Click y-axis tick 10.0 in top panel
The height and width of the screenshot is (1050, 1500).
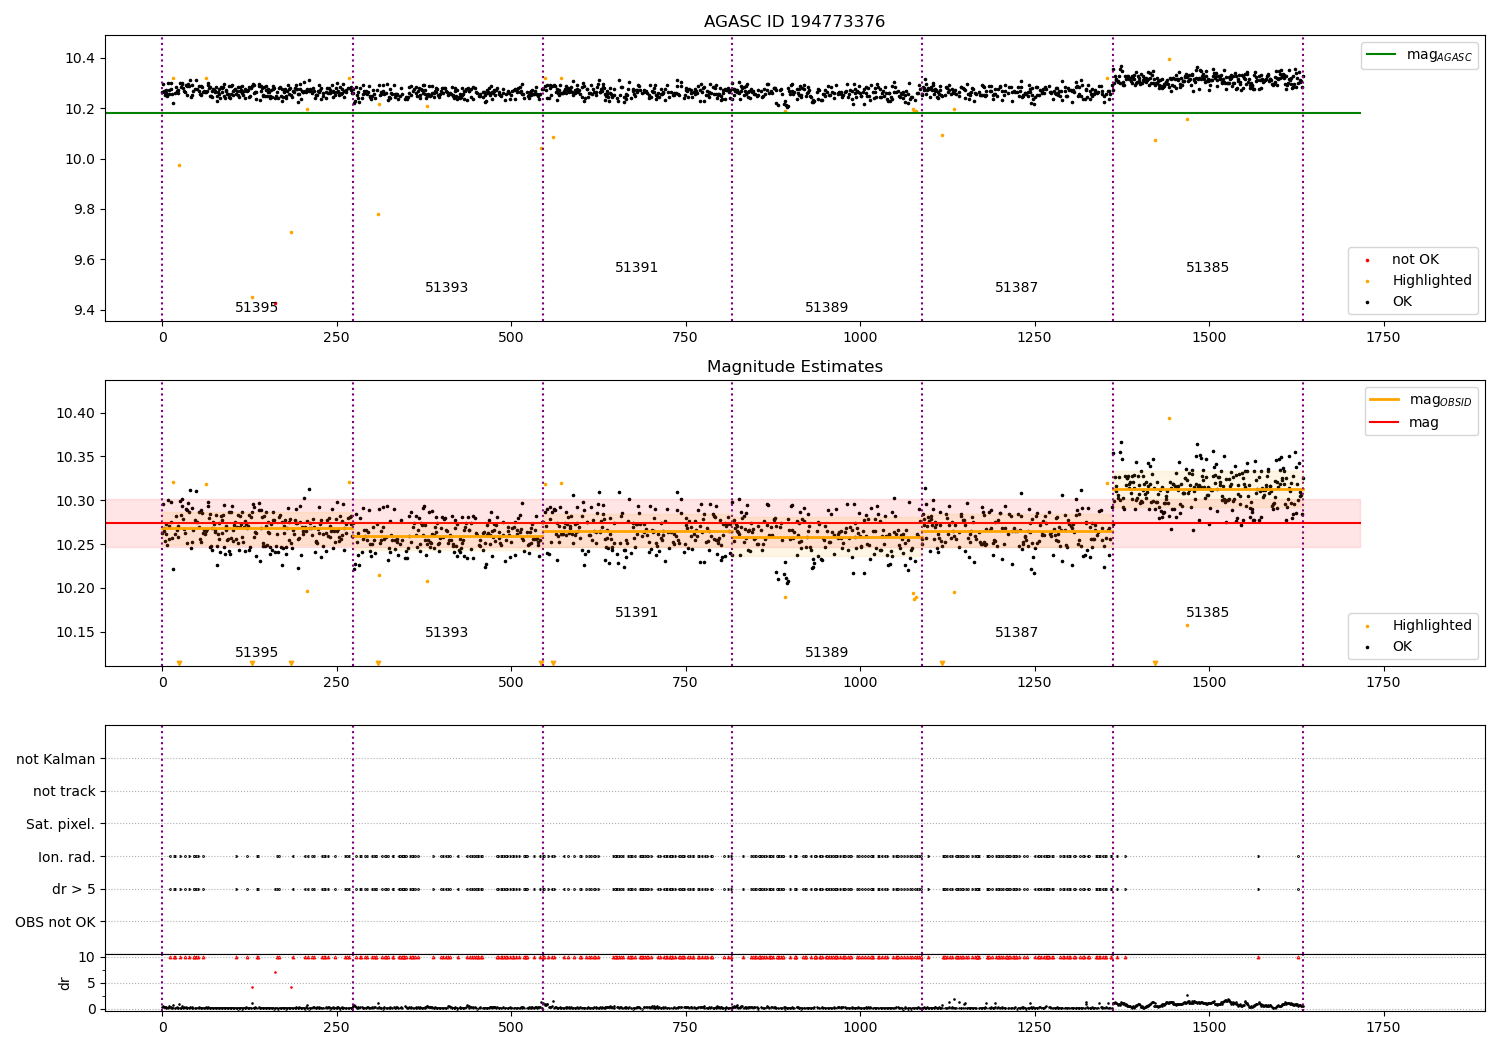click(80, 160)
